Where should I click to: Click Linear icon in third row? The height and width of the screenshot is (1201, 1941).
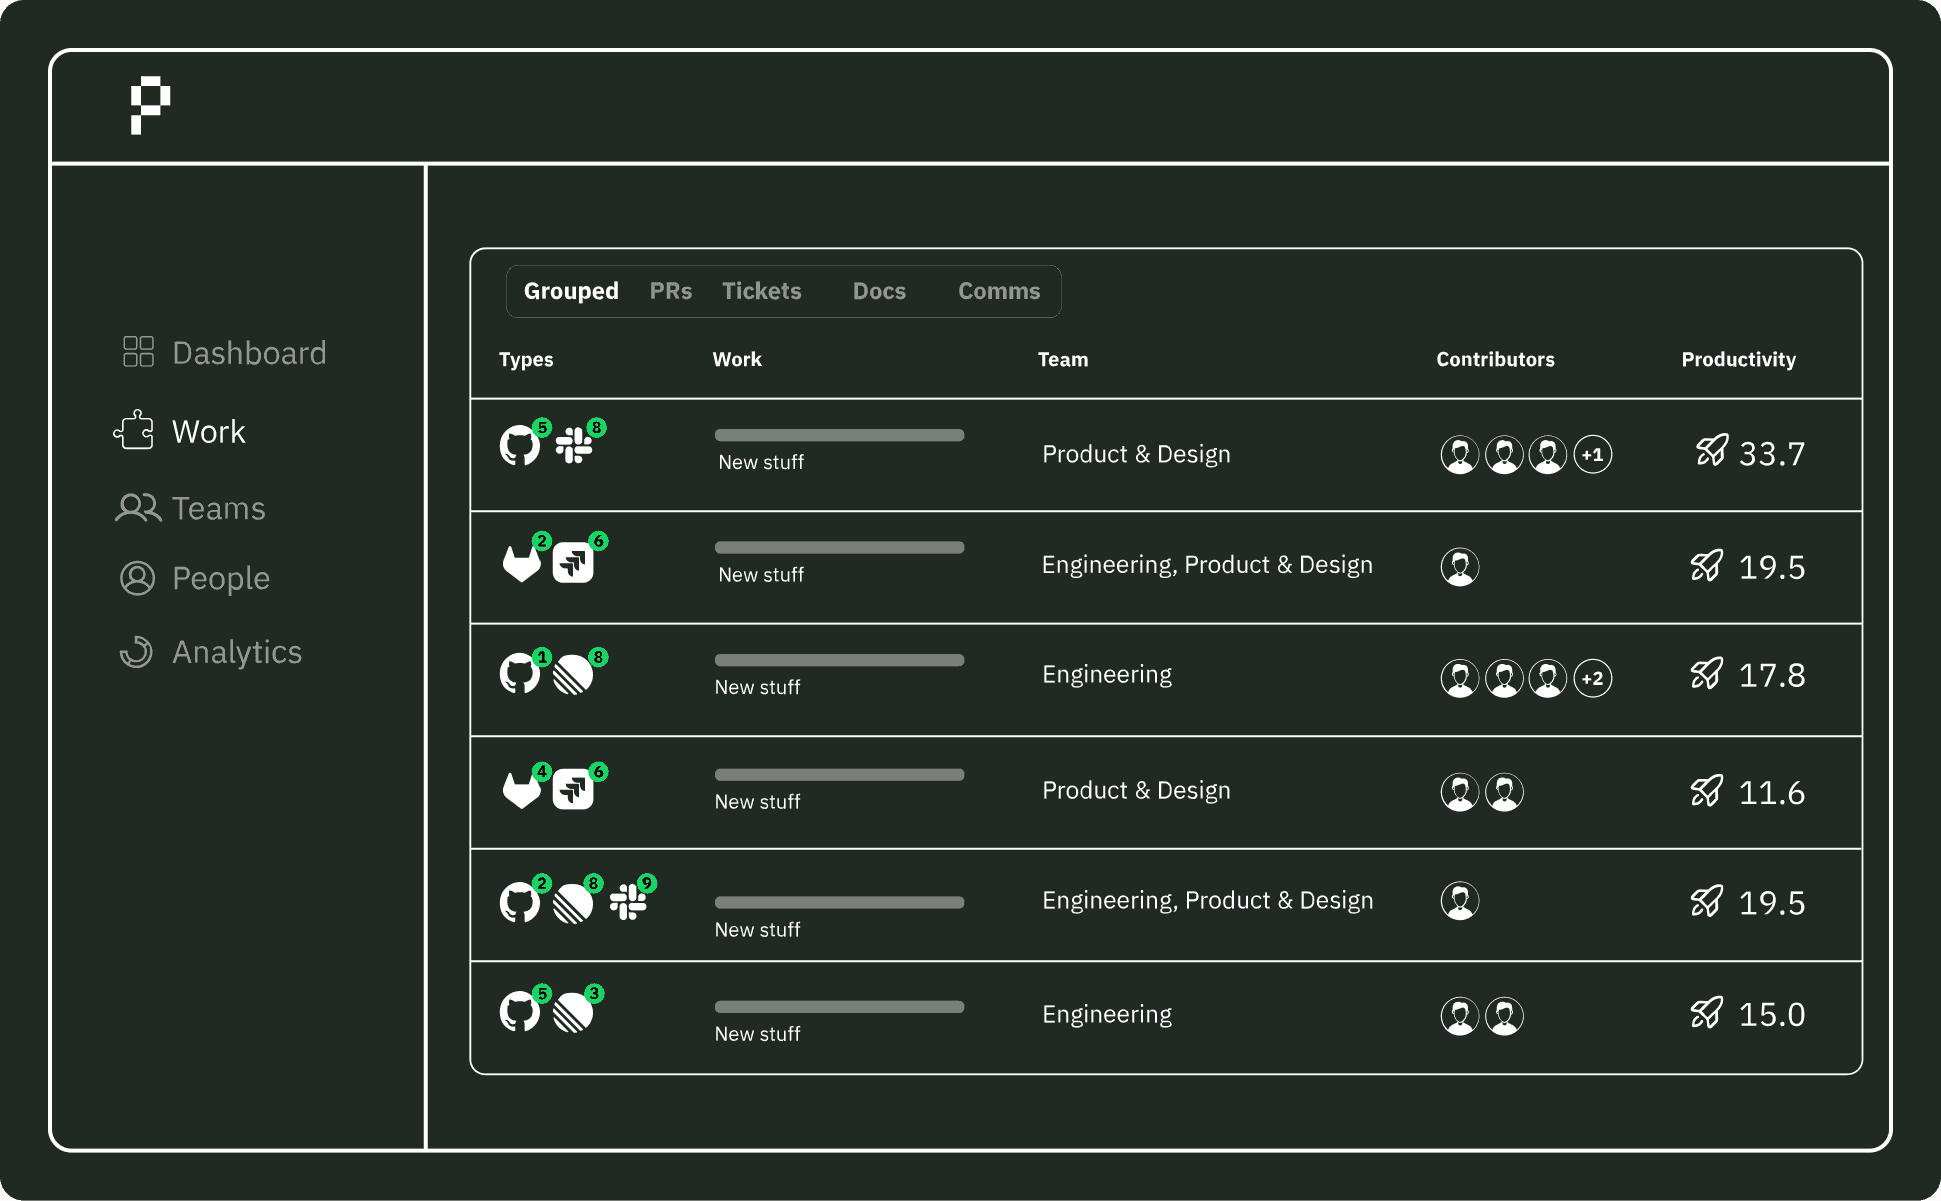click(x=572, y=675)
